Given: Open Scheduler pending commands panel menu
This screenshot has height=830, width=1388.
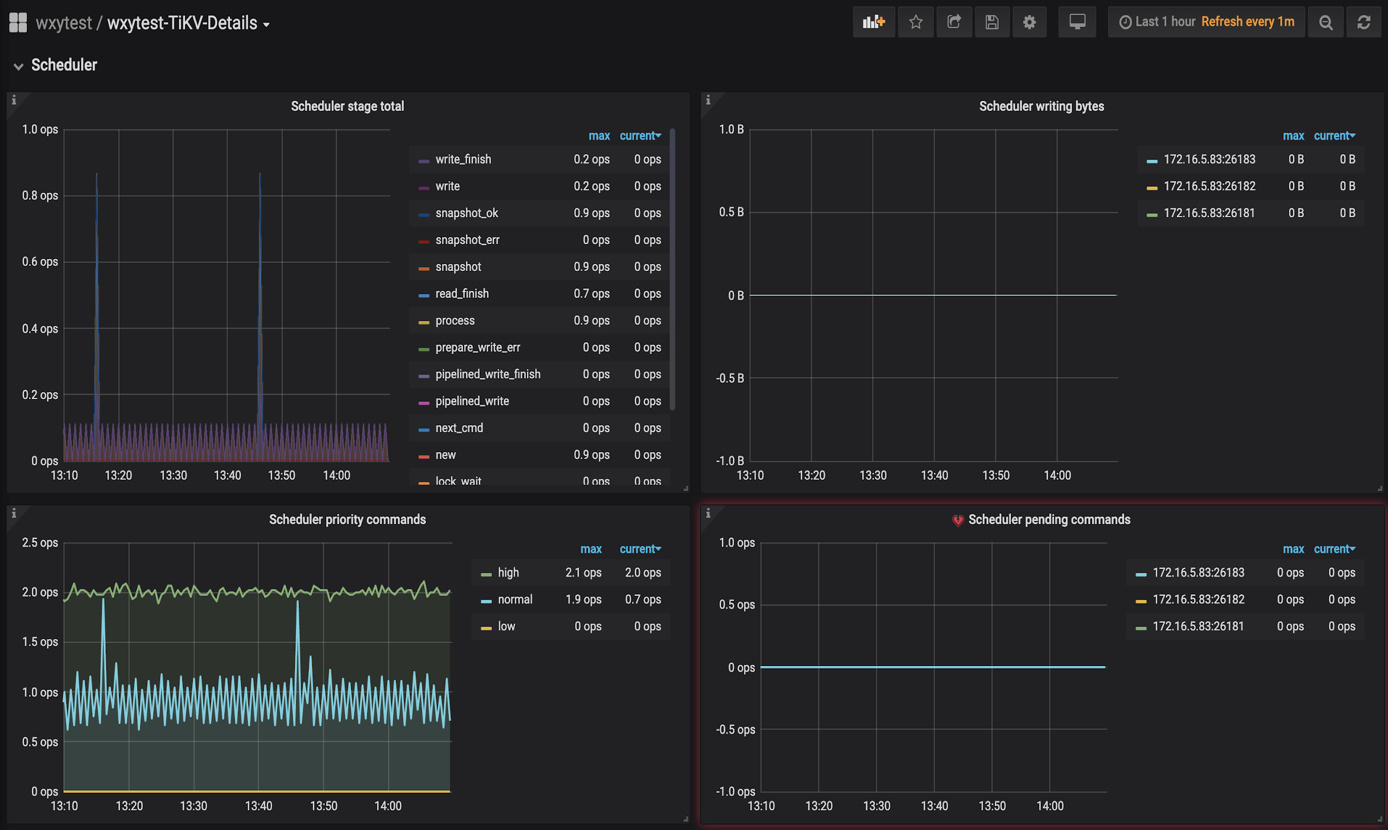Looking at the screenshot, I should coord(1049,520).
